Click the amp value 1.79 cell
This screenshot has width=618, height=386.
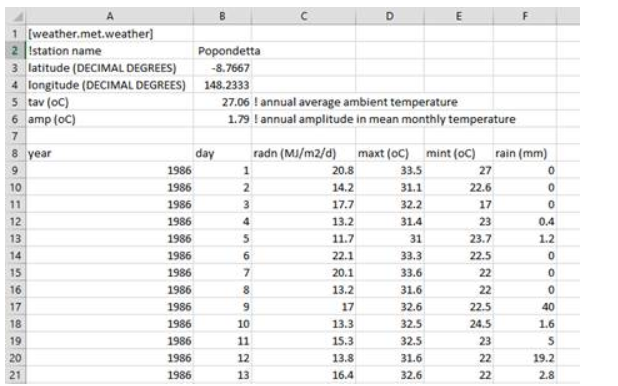coord(222,119)
